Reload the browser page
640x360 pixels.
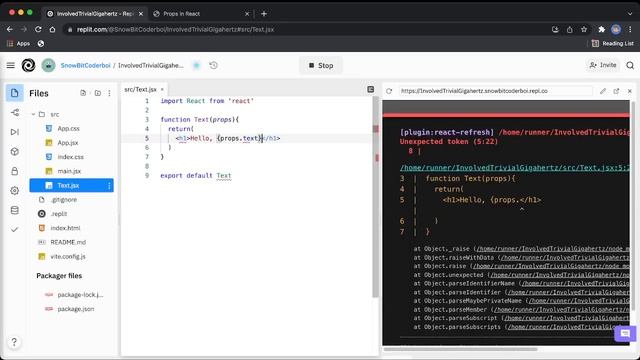pyautogui.click(x=38, y=29)
